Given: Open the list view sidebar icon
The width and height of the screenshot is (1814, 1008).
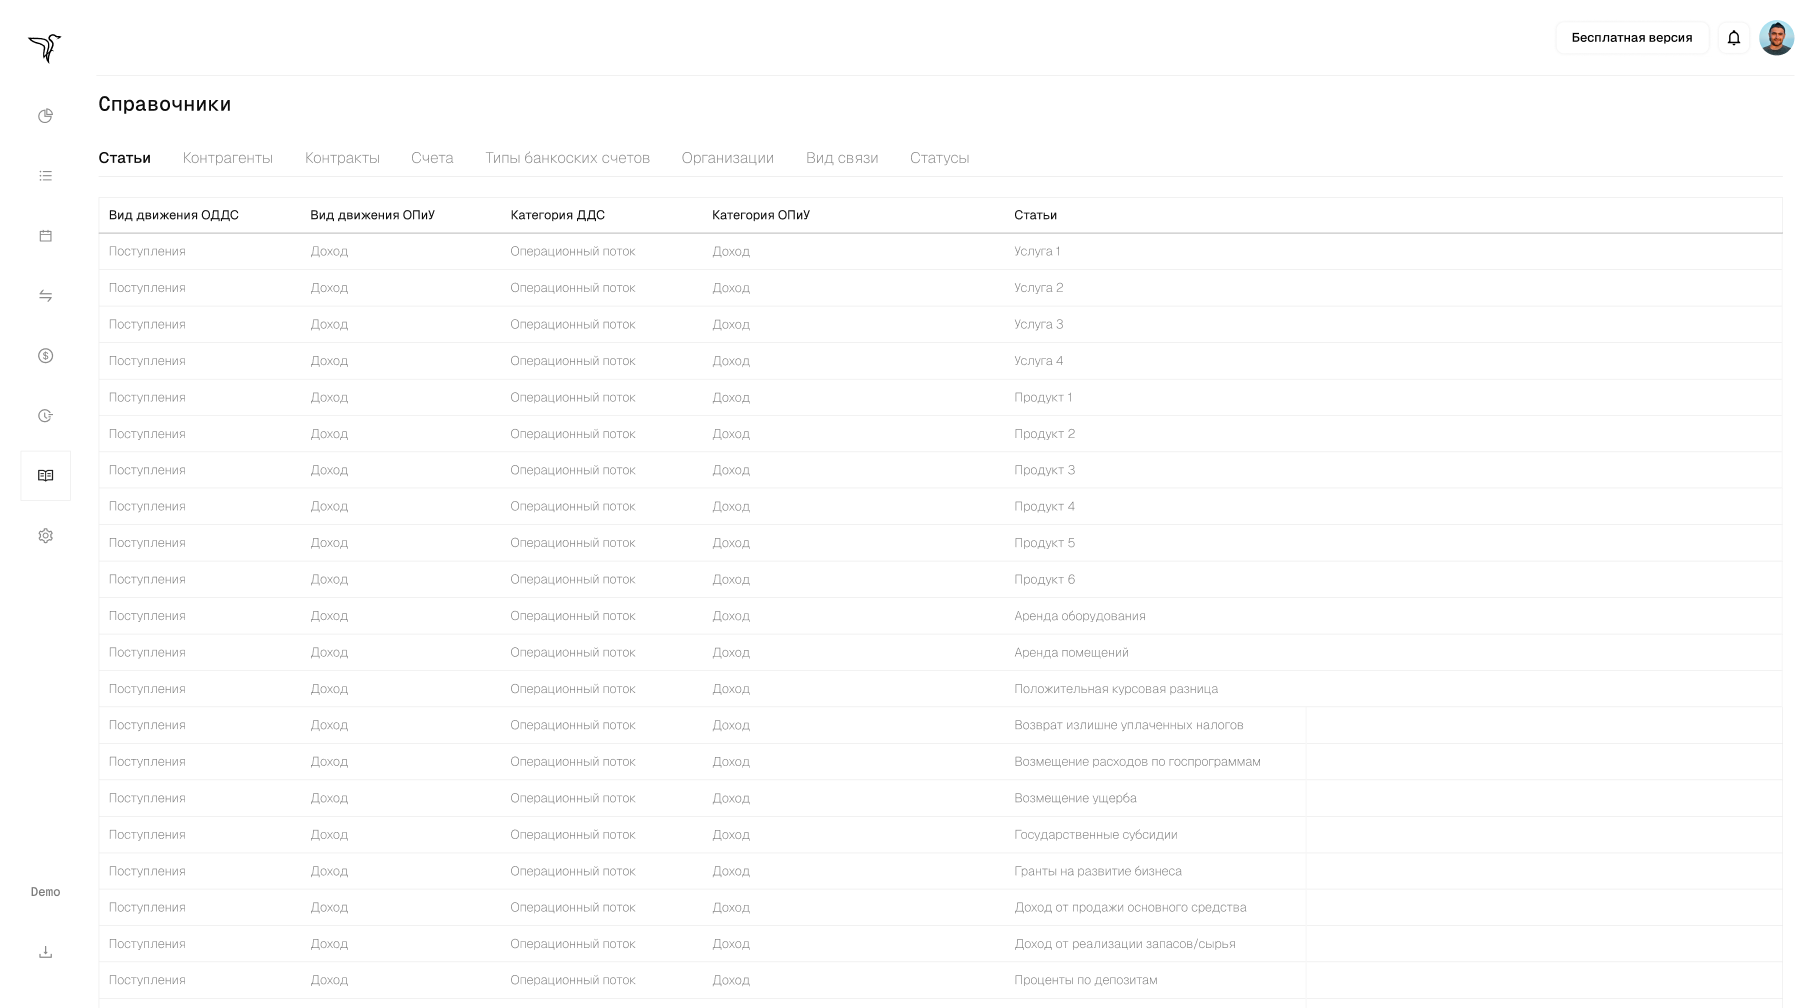Looking at the screenshot, I should tap(45, 176).
